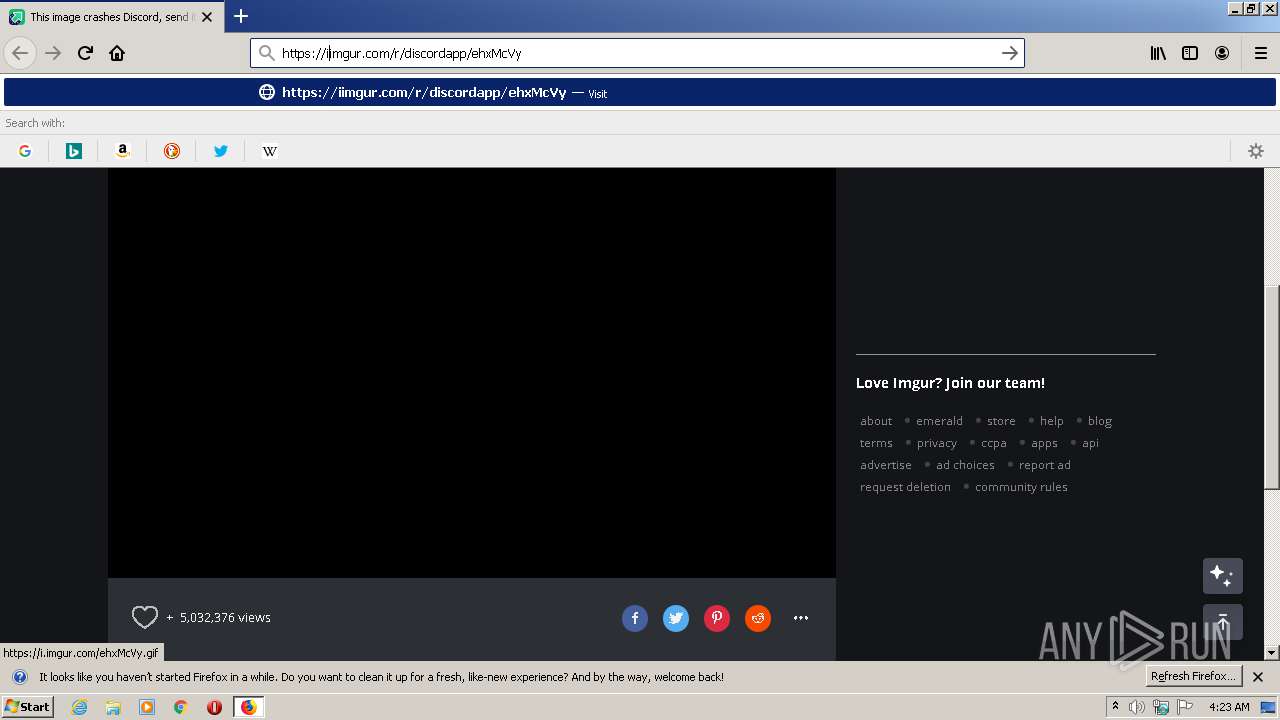Screen dimensions: 1280x720
Task: Click into the URL address bar
Action: coord(637,53)
